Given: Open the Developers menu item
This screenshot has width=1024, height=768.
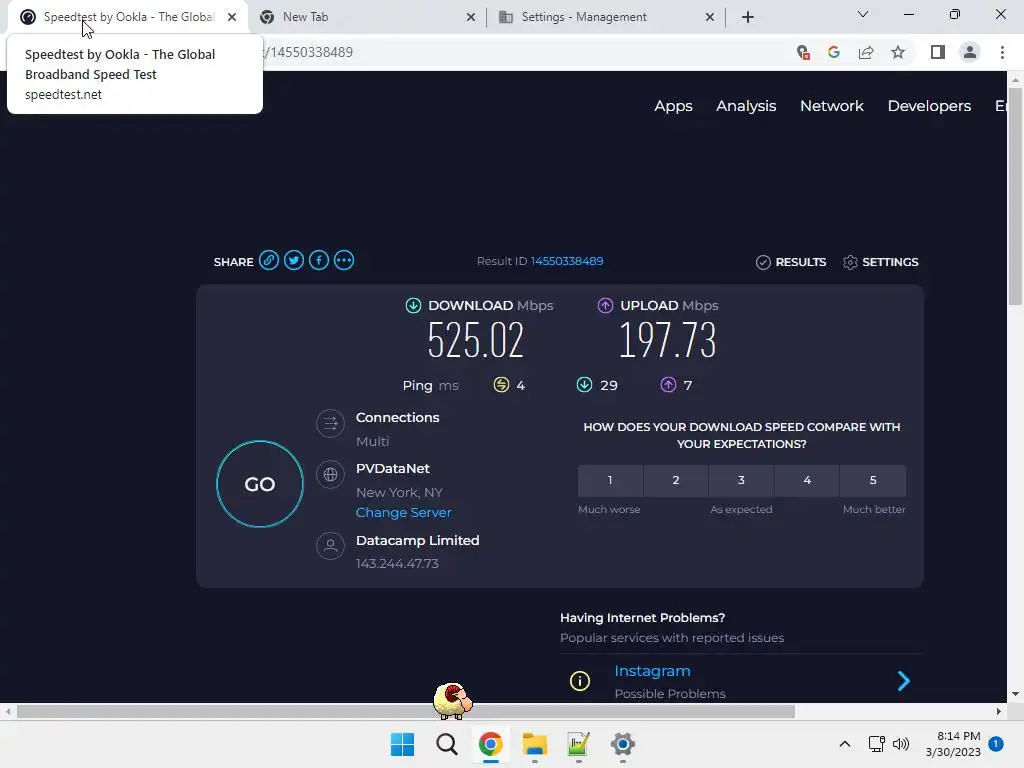Looking at the screenshot, I should [929, 106].
